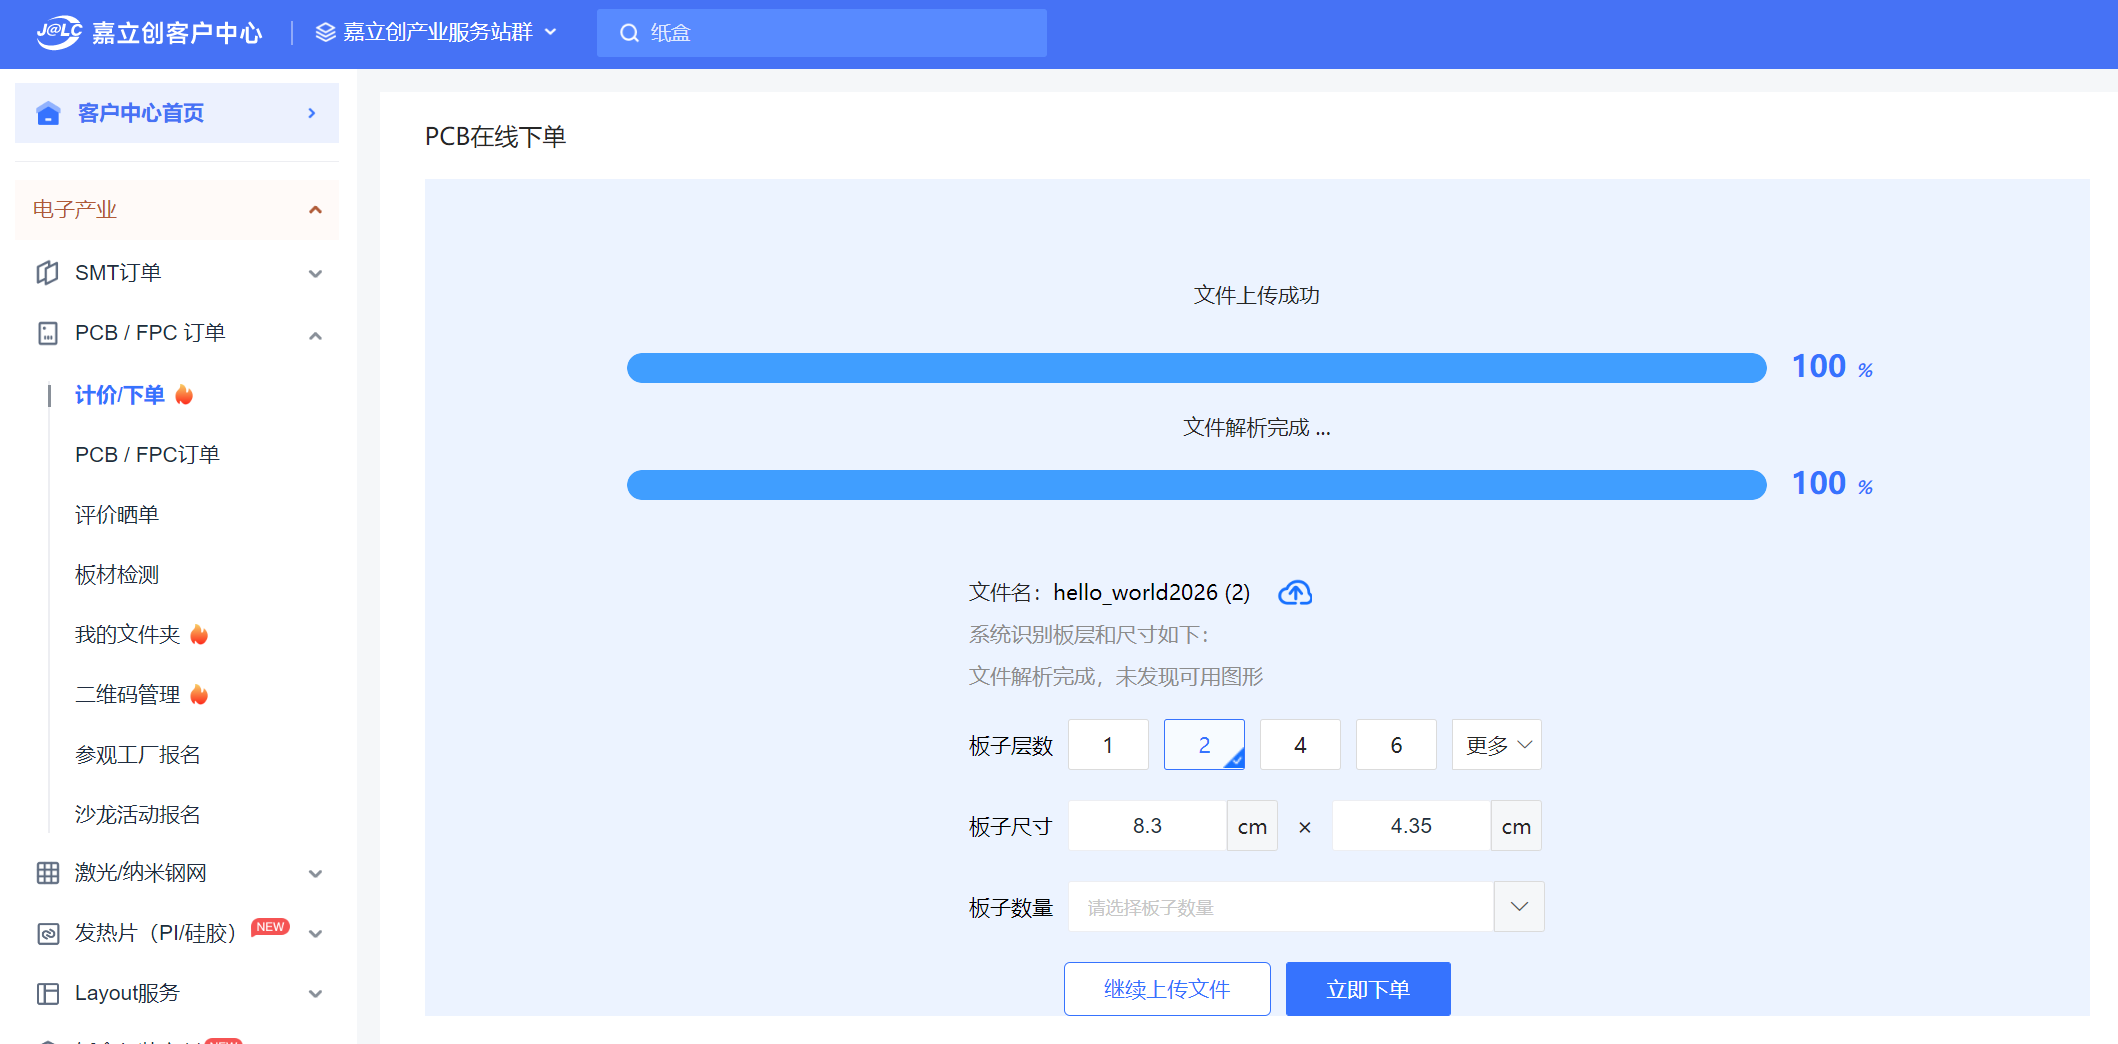Image resolution: width=2118 pixels, height=1044 pixels.
Task: Click the 立即下单 button
Action: [x=1368, y=989]
